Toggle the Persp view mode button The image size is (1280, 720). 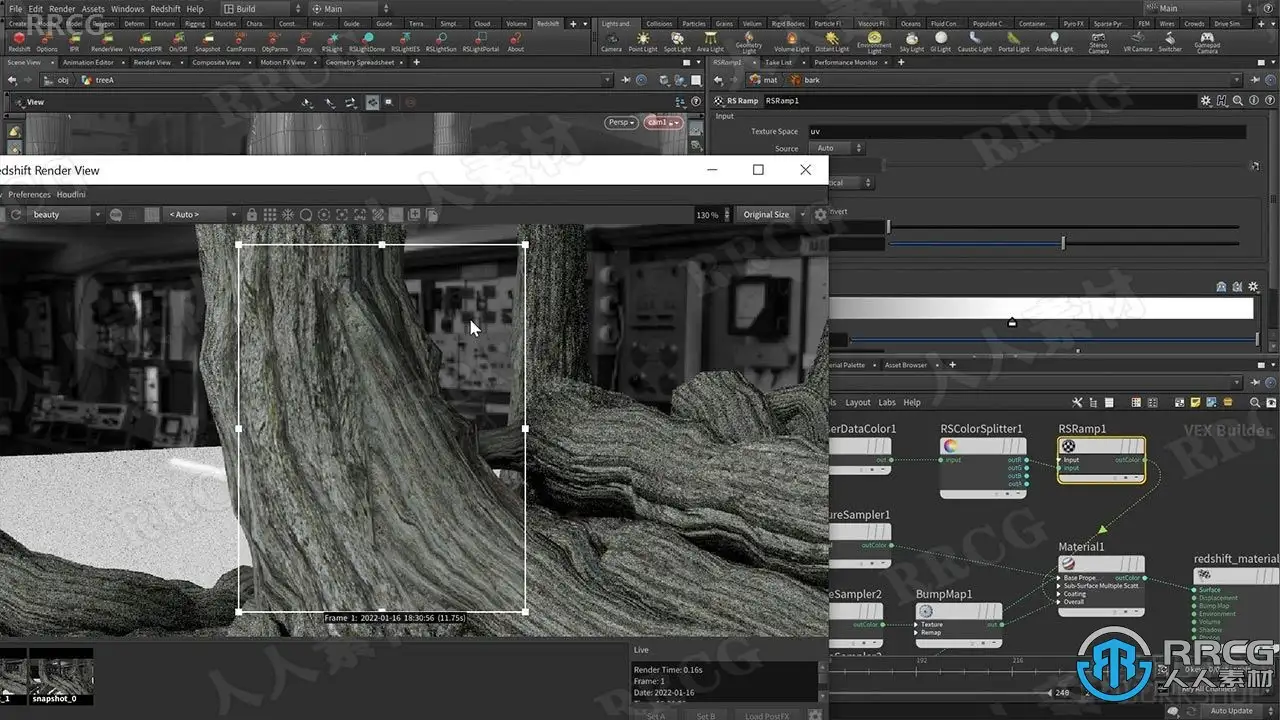(x=620, y=122)
